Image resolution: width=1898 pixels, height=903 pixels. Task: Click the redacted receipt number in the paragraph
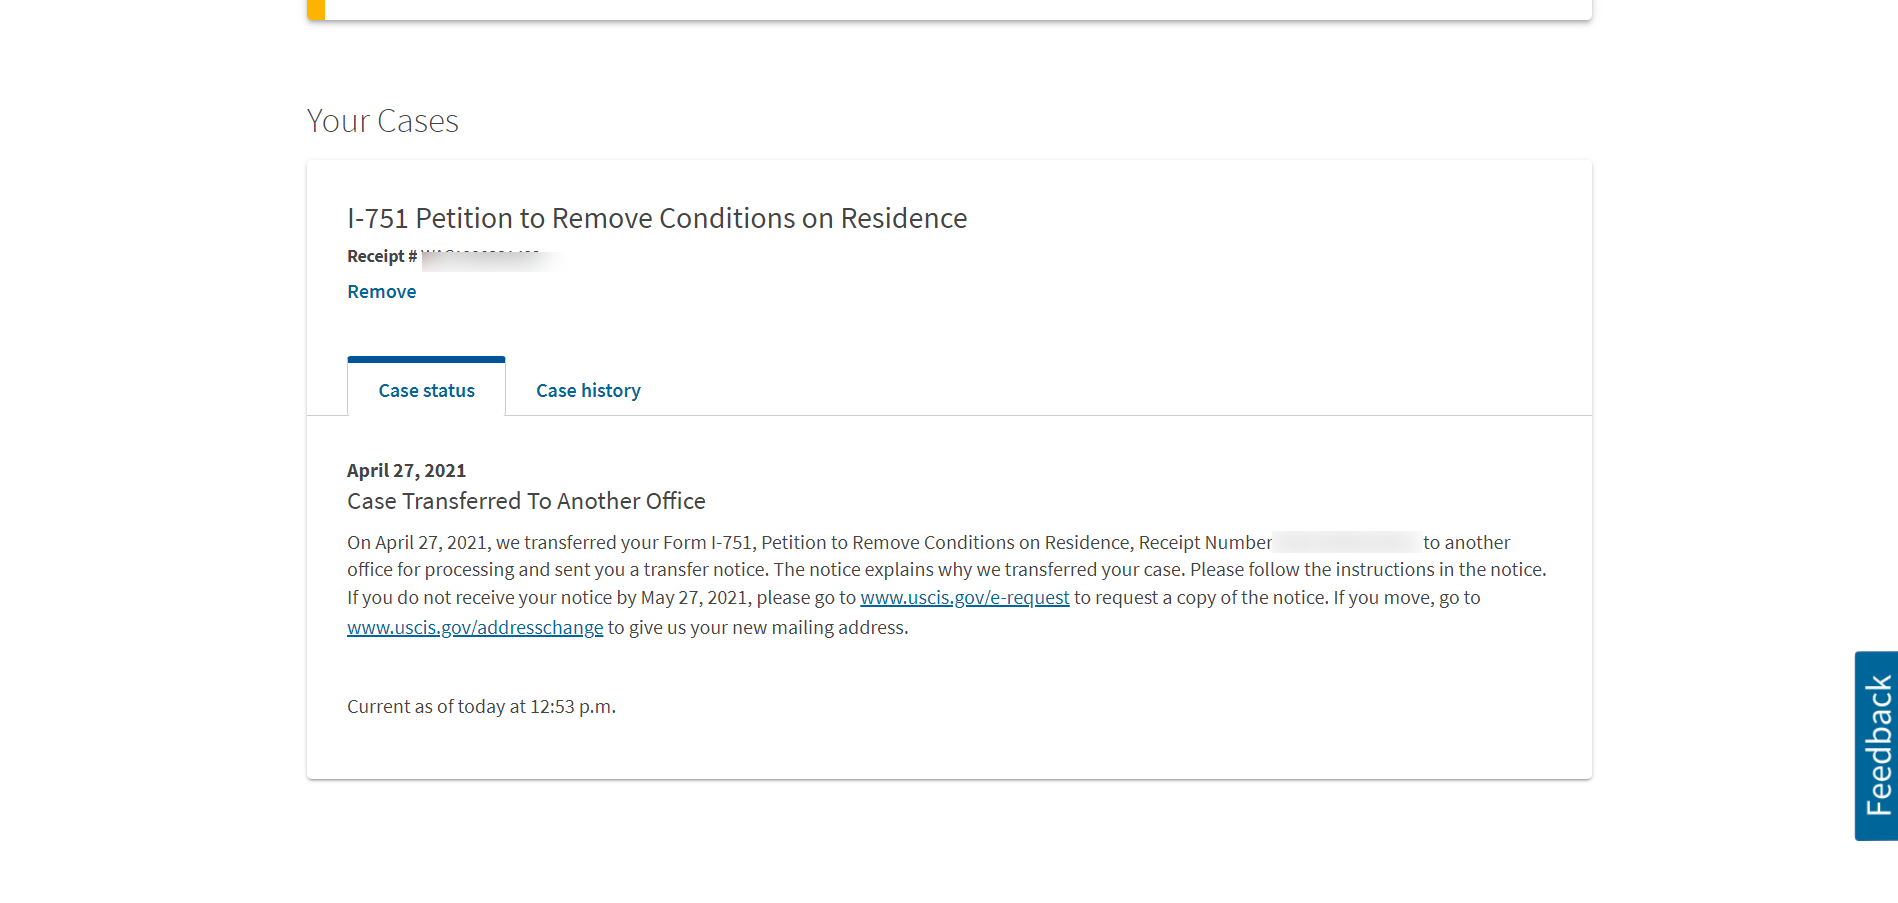1347,543
